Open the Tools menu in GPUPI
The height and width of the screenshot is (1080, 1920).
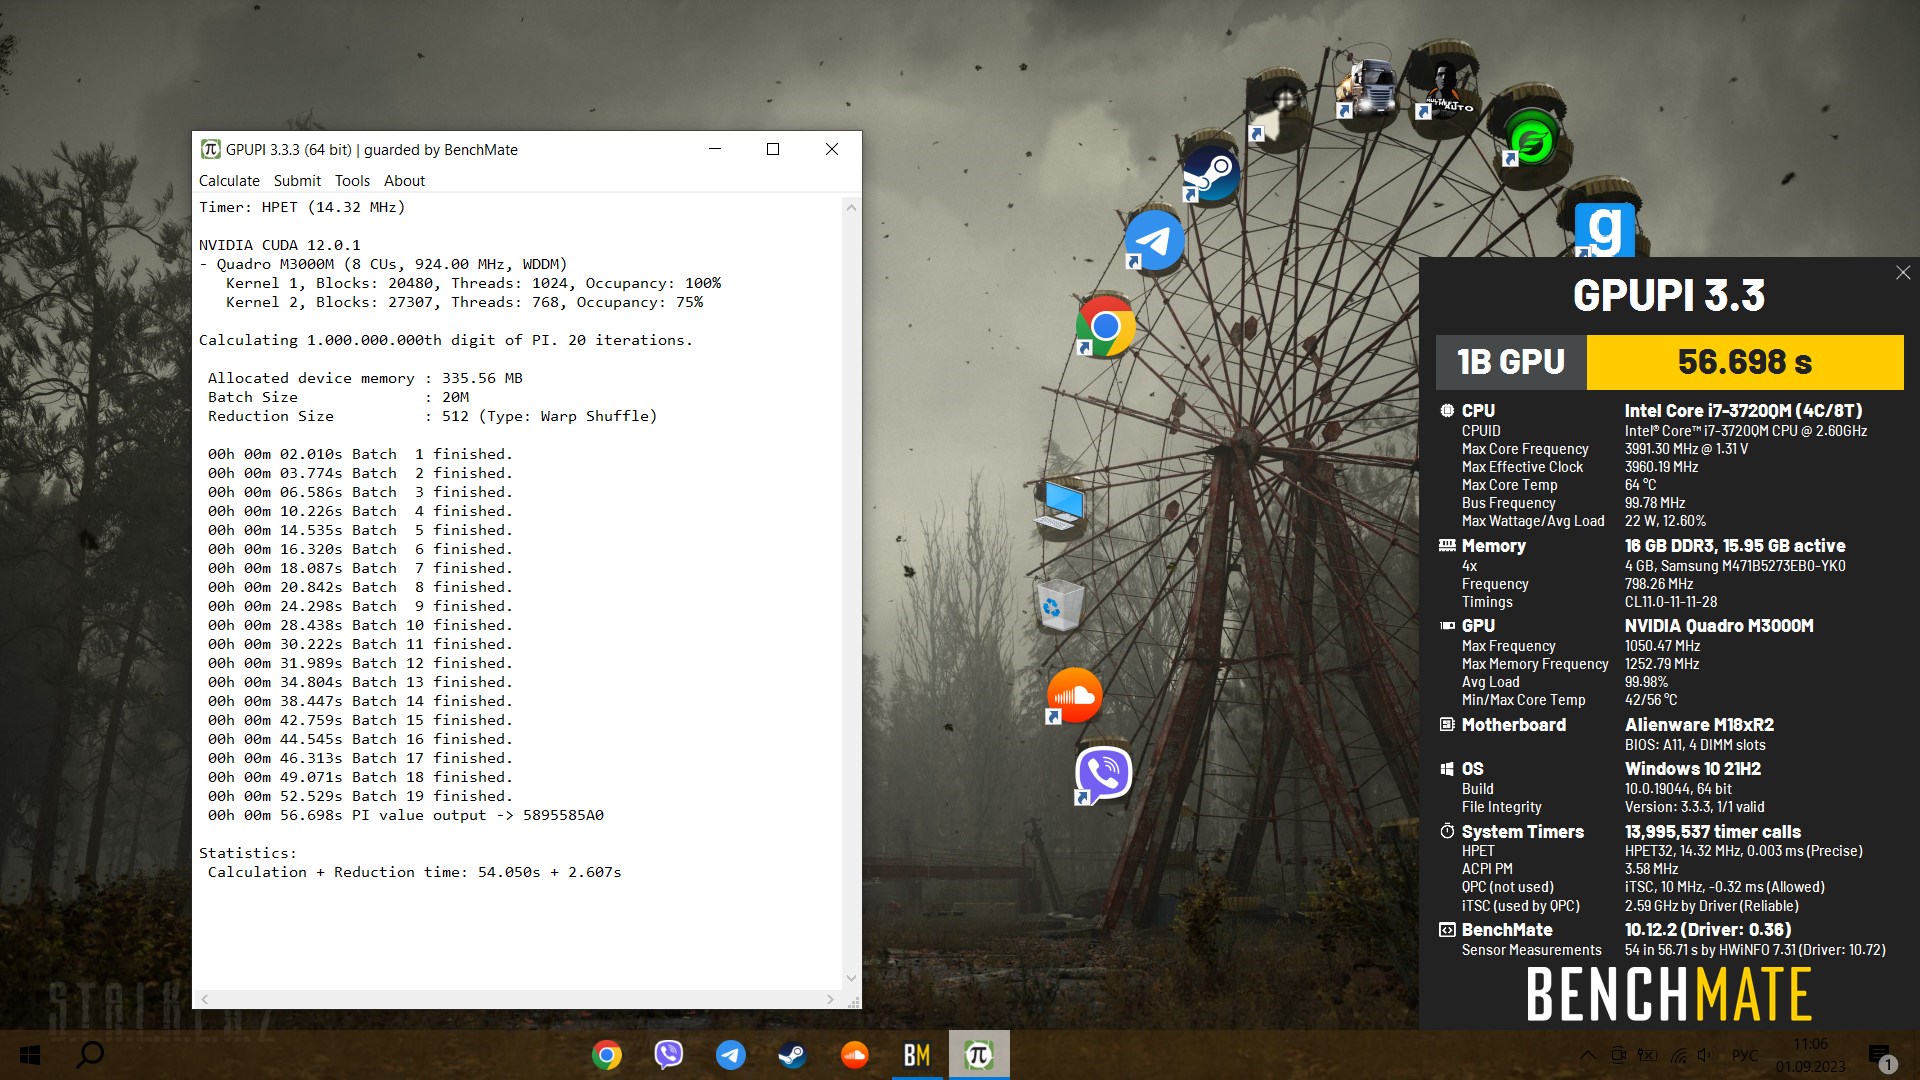click(352, 181)
